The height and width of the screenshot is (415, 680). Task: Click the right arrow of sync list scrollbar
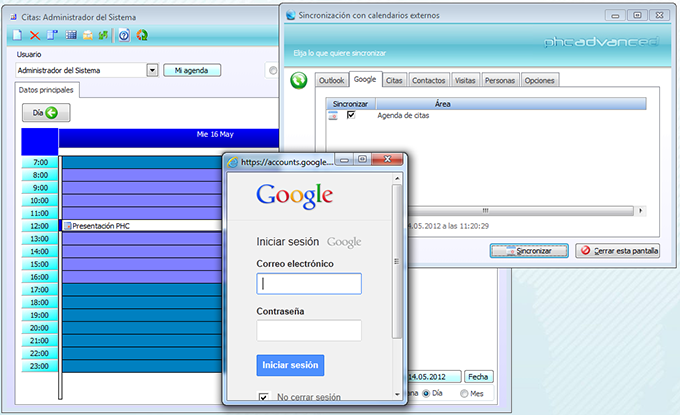tap(641, 211)
